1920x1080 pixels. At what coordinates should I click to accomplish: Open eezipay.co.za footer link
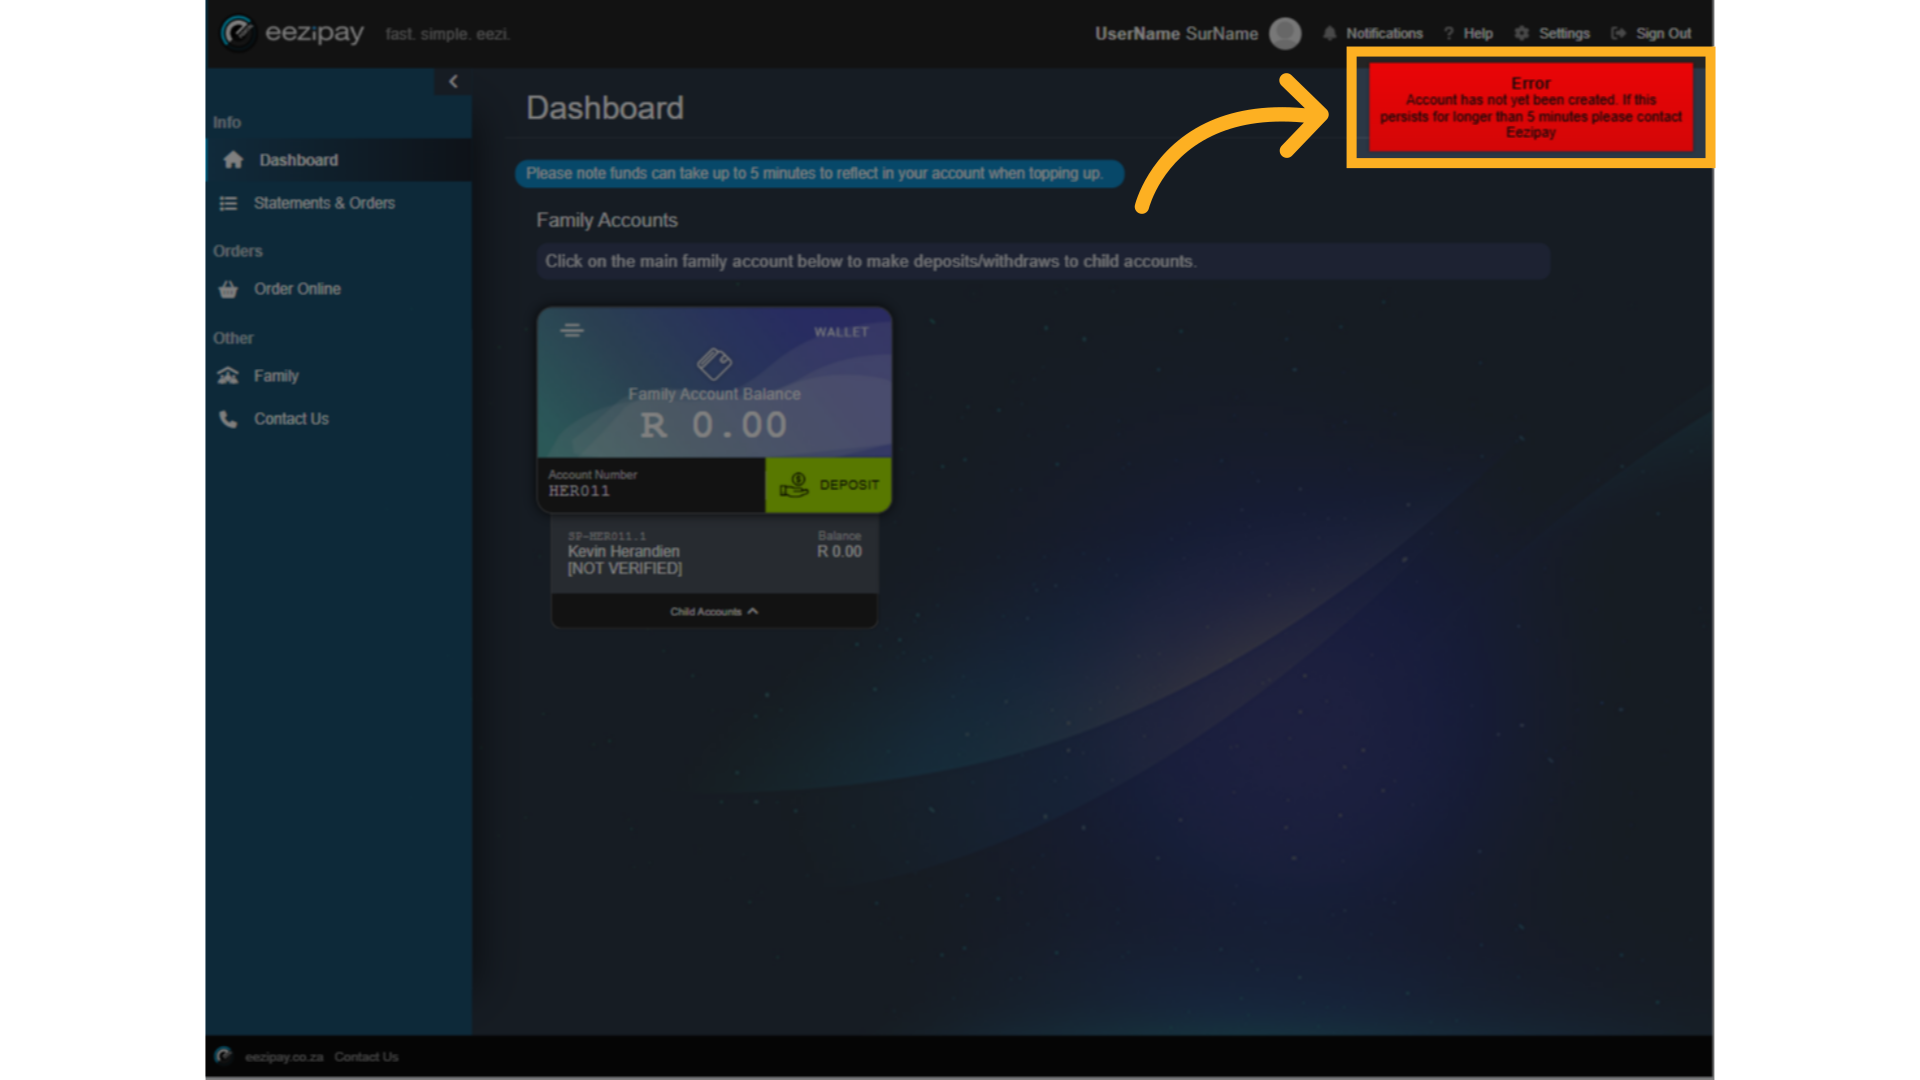[284, 1057]
